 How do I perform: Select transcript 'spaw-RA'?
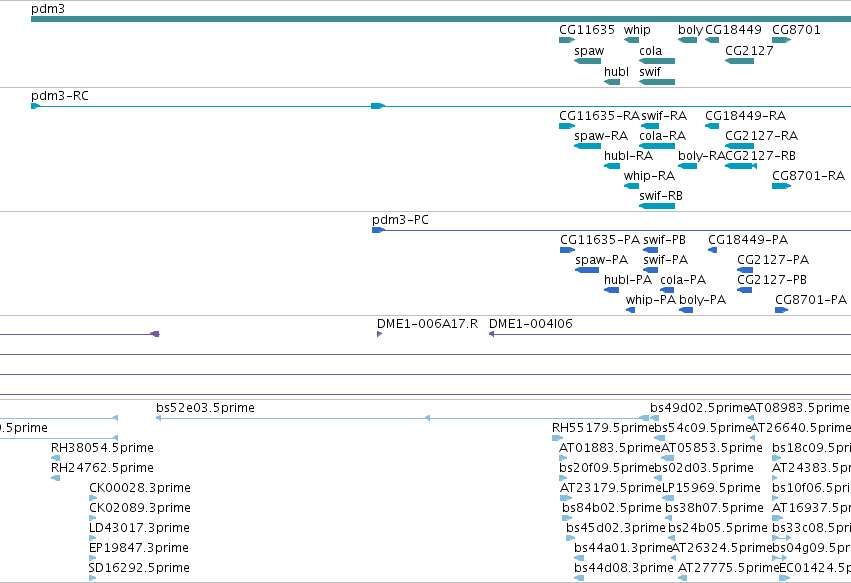tap(601, 136)
